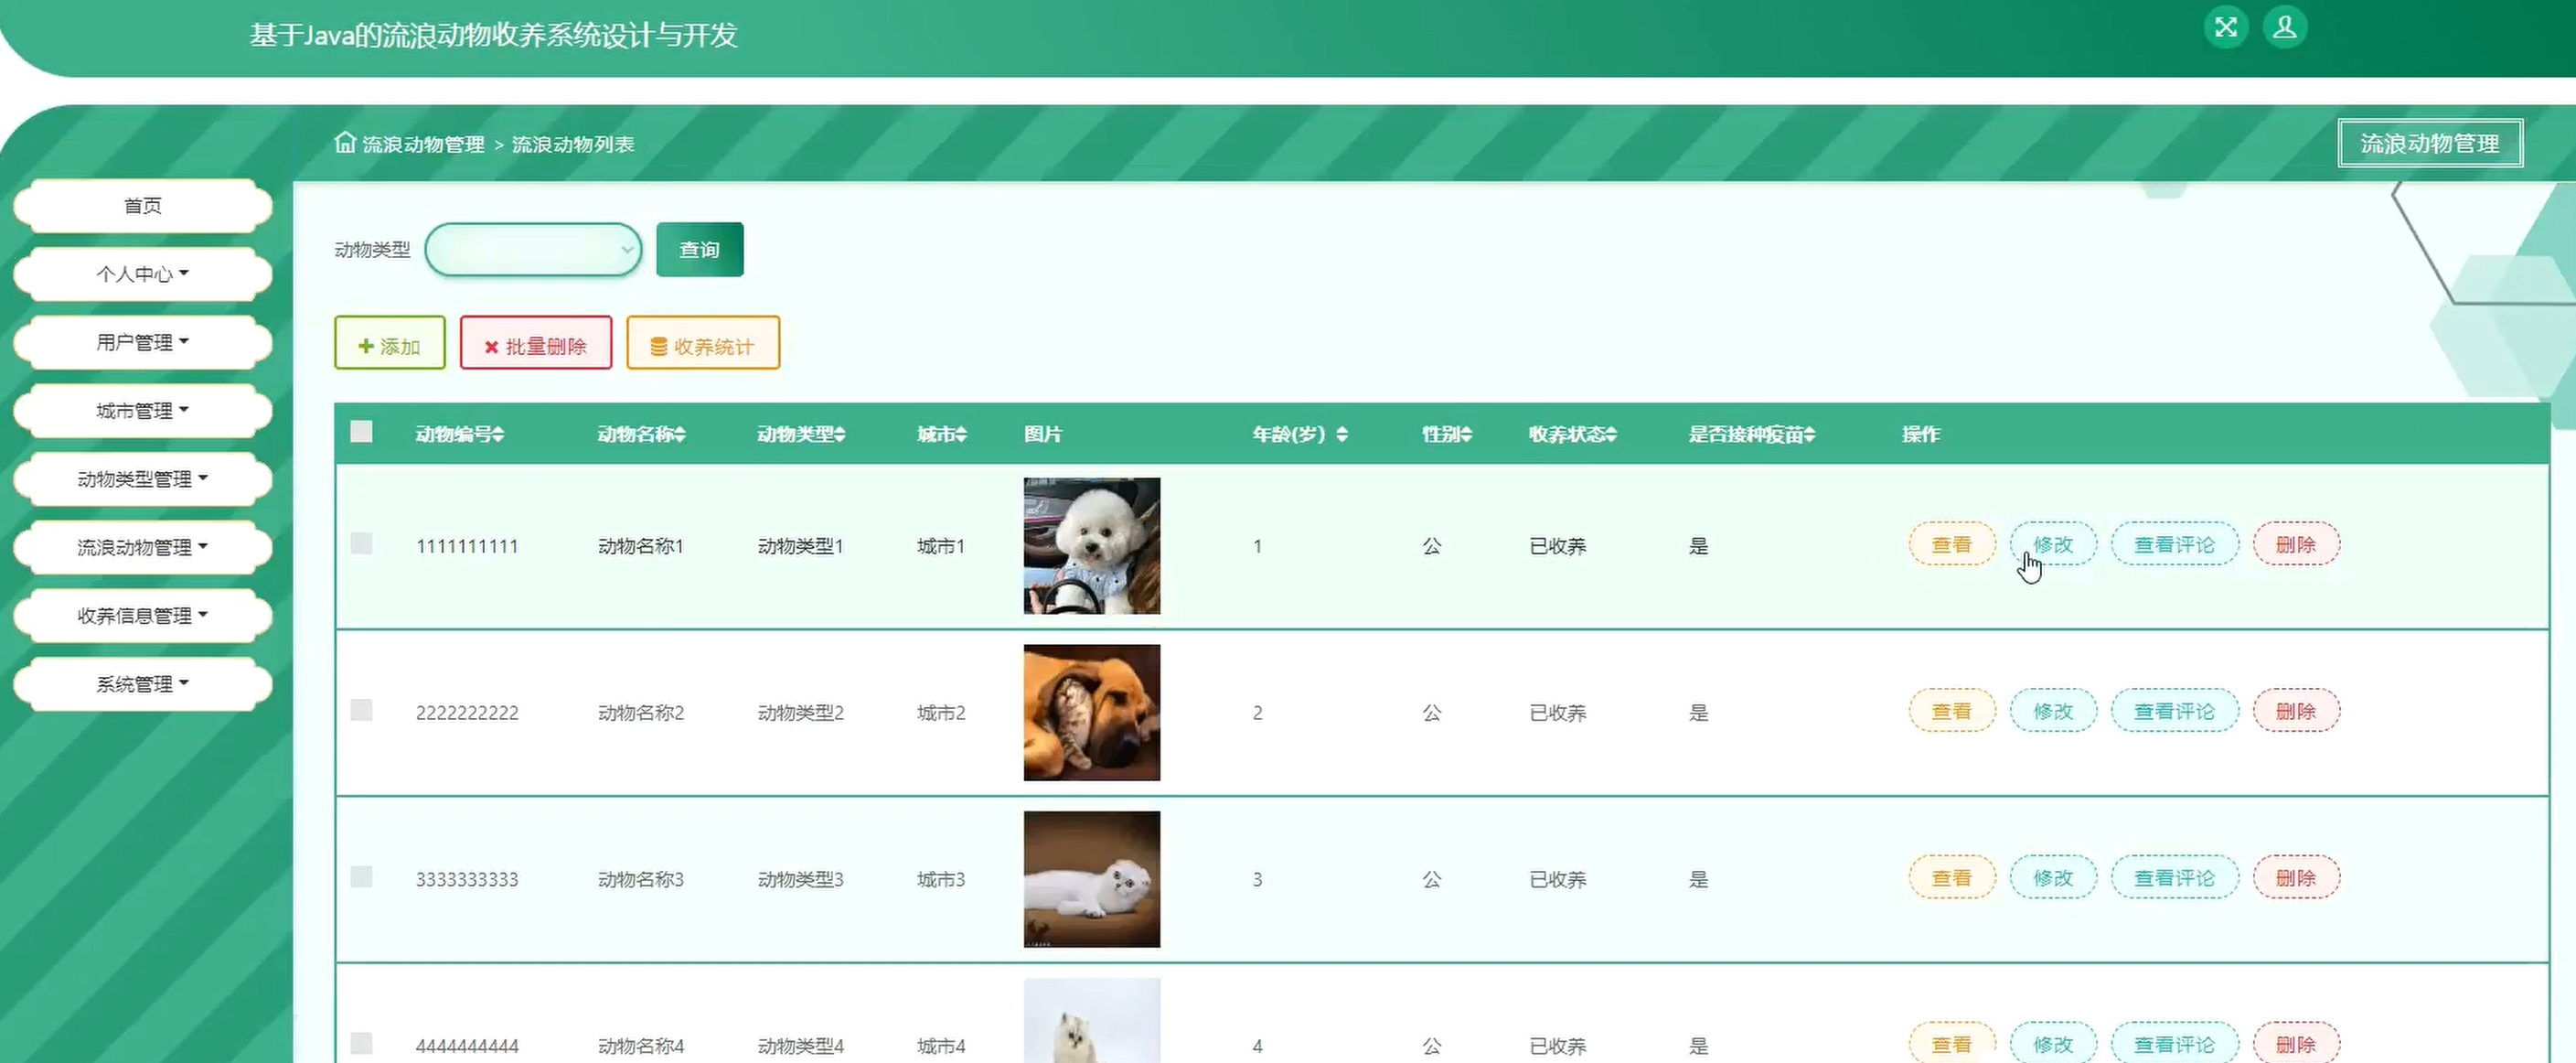Sort by 是否接种疫苗 column arrows
2576x1063 pixels.
pos(1810,434)
